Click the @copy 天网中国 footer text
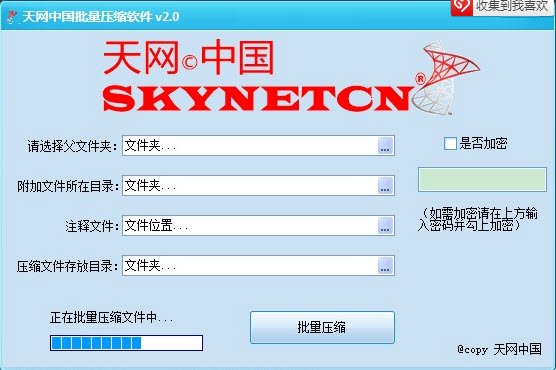The height and width of the screenshot is (370, 556). pyautogui.click(x=500, y=349)
